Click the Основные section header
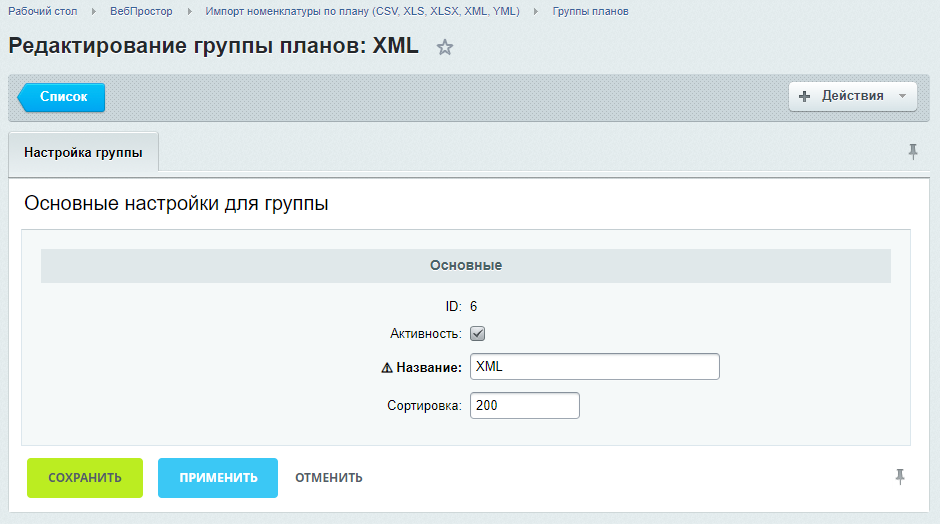The width and height of the screenshot is (940, 524). point(466,266)
